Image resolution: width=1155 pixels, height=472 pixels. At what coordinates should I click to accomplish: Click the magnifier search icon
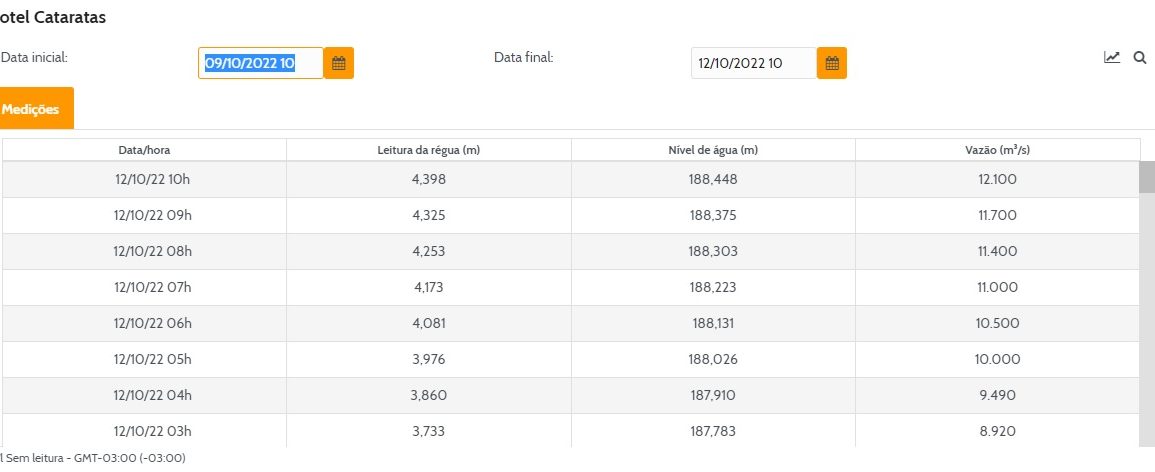click(x=1139, y=58)
